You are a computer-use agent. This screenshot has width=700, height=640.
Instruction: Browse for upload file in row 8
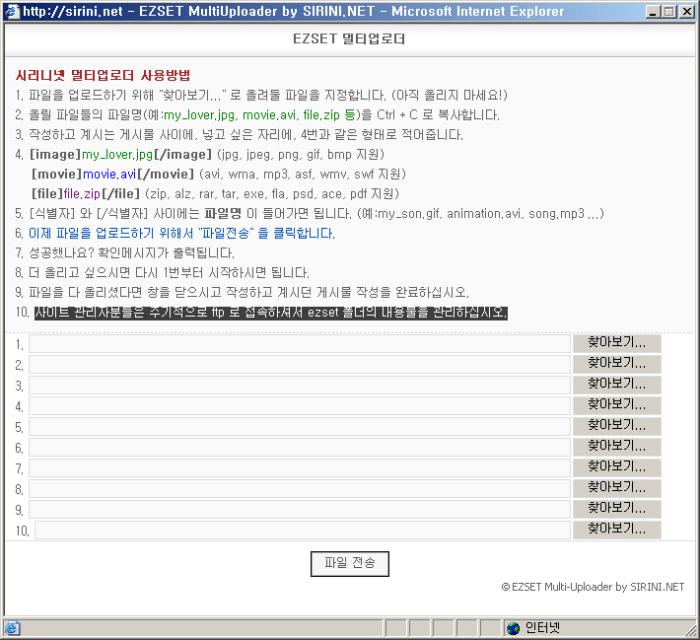tap(616, 488)
